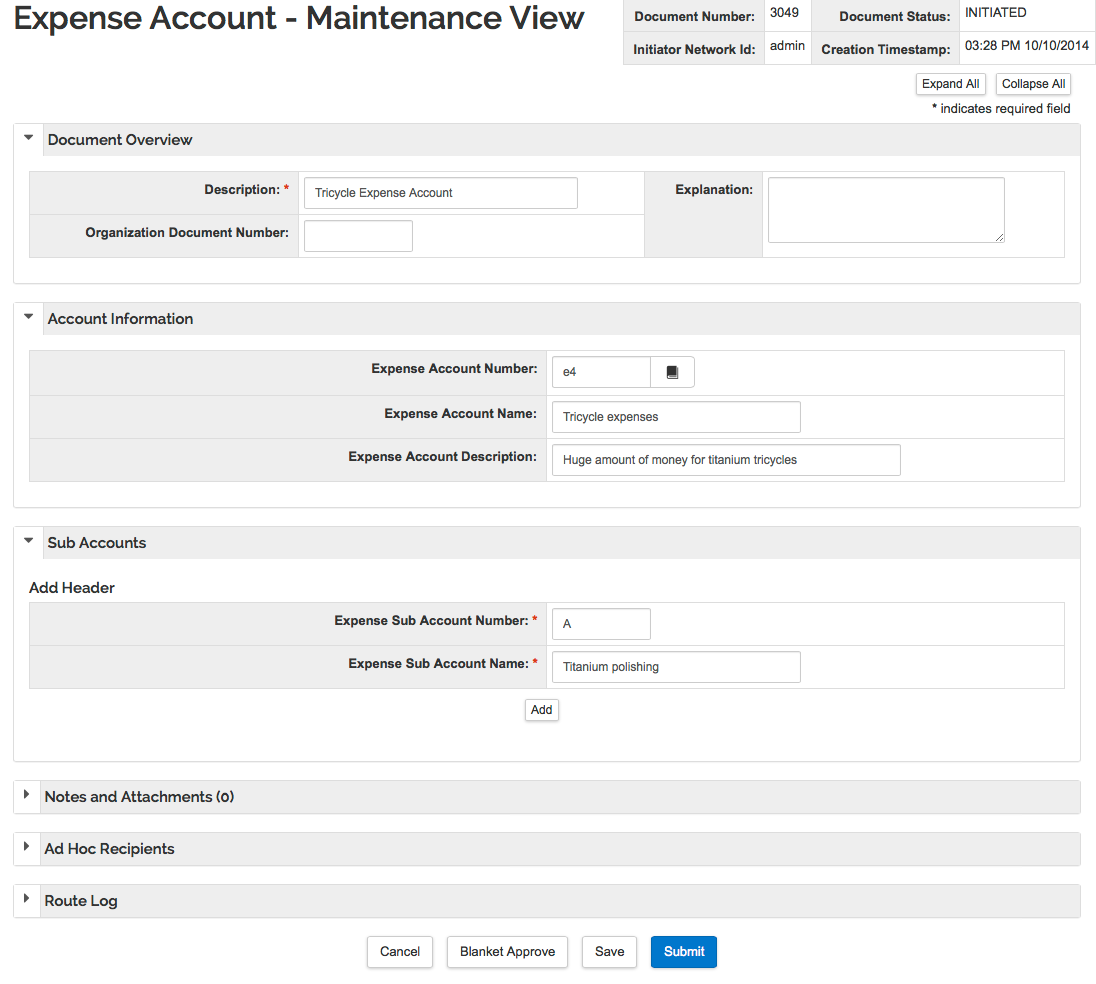
Task: Click the Ad Hoc Recipients title
Action: click(x=109, y=848)
